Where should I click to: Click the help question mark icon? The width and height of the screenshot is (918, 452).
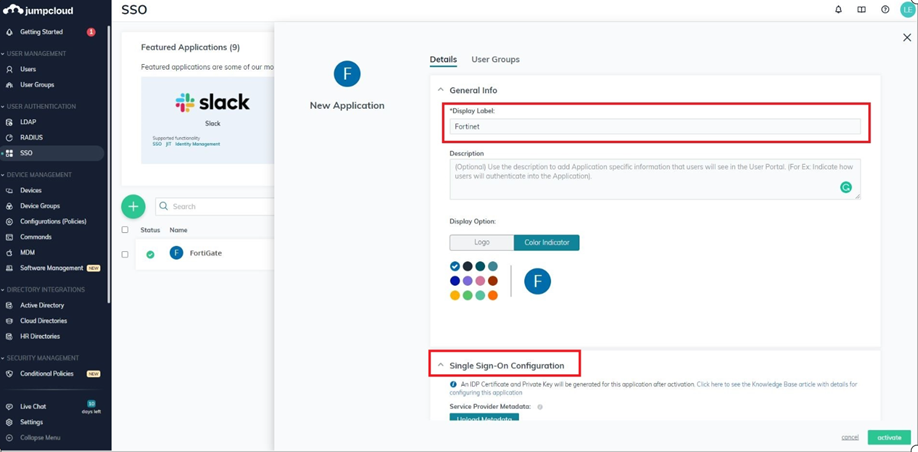(885, 10)
